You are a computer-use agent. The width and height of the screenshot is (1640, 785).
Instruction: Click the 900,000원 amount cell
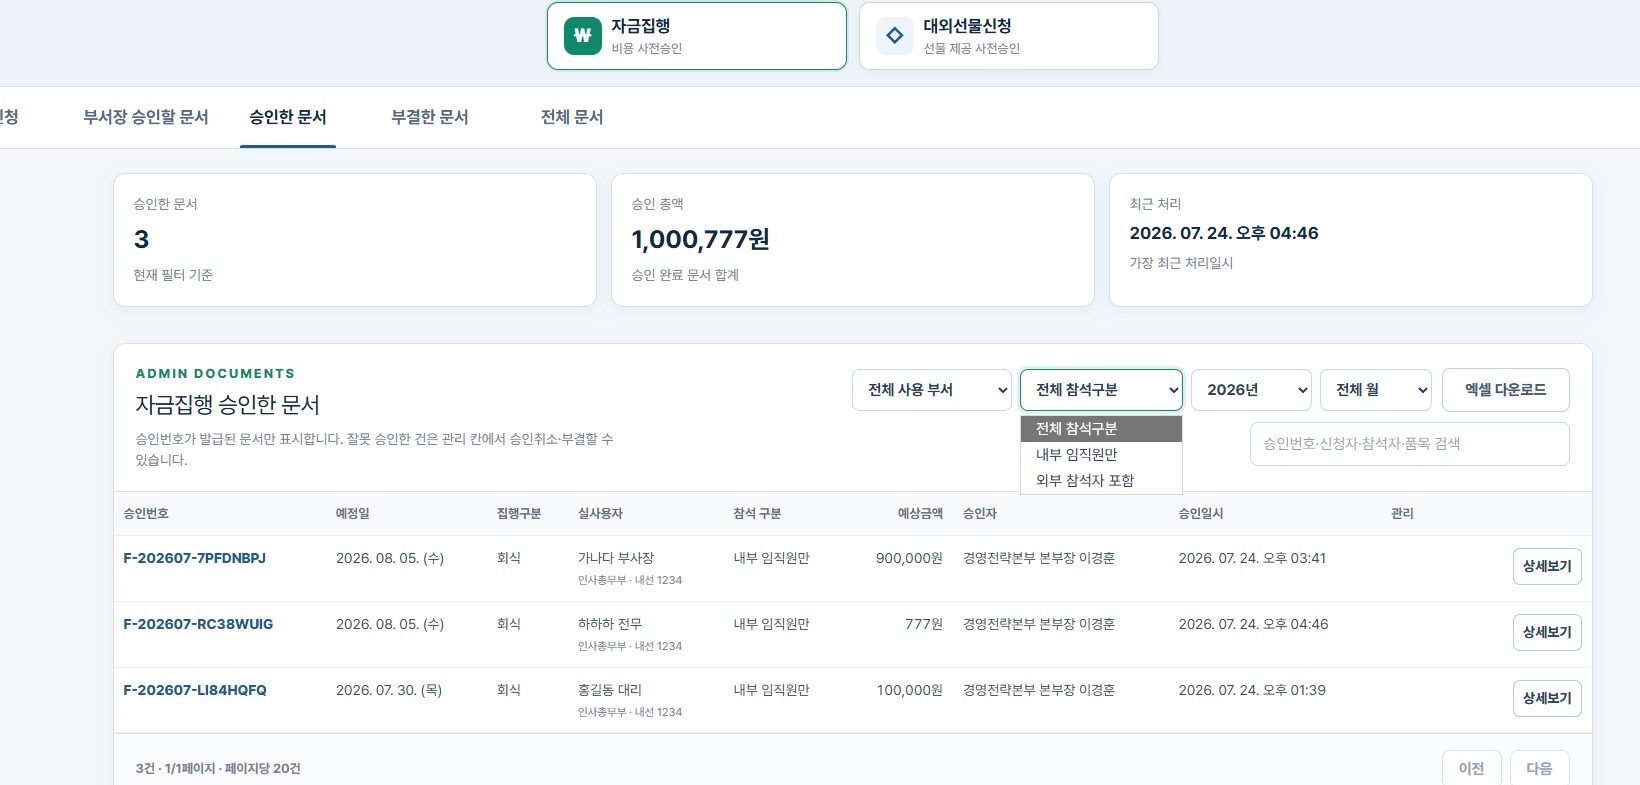coord(910,558)
